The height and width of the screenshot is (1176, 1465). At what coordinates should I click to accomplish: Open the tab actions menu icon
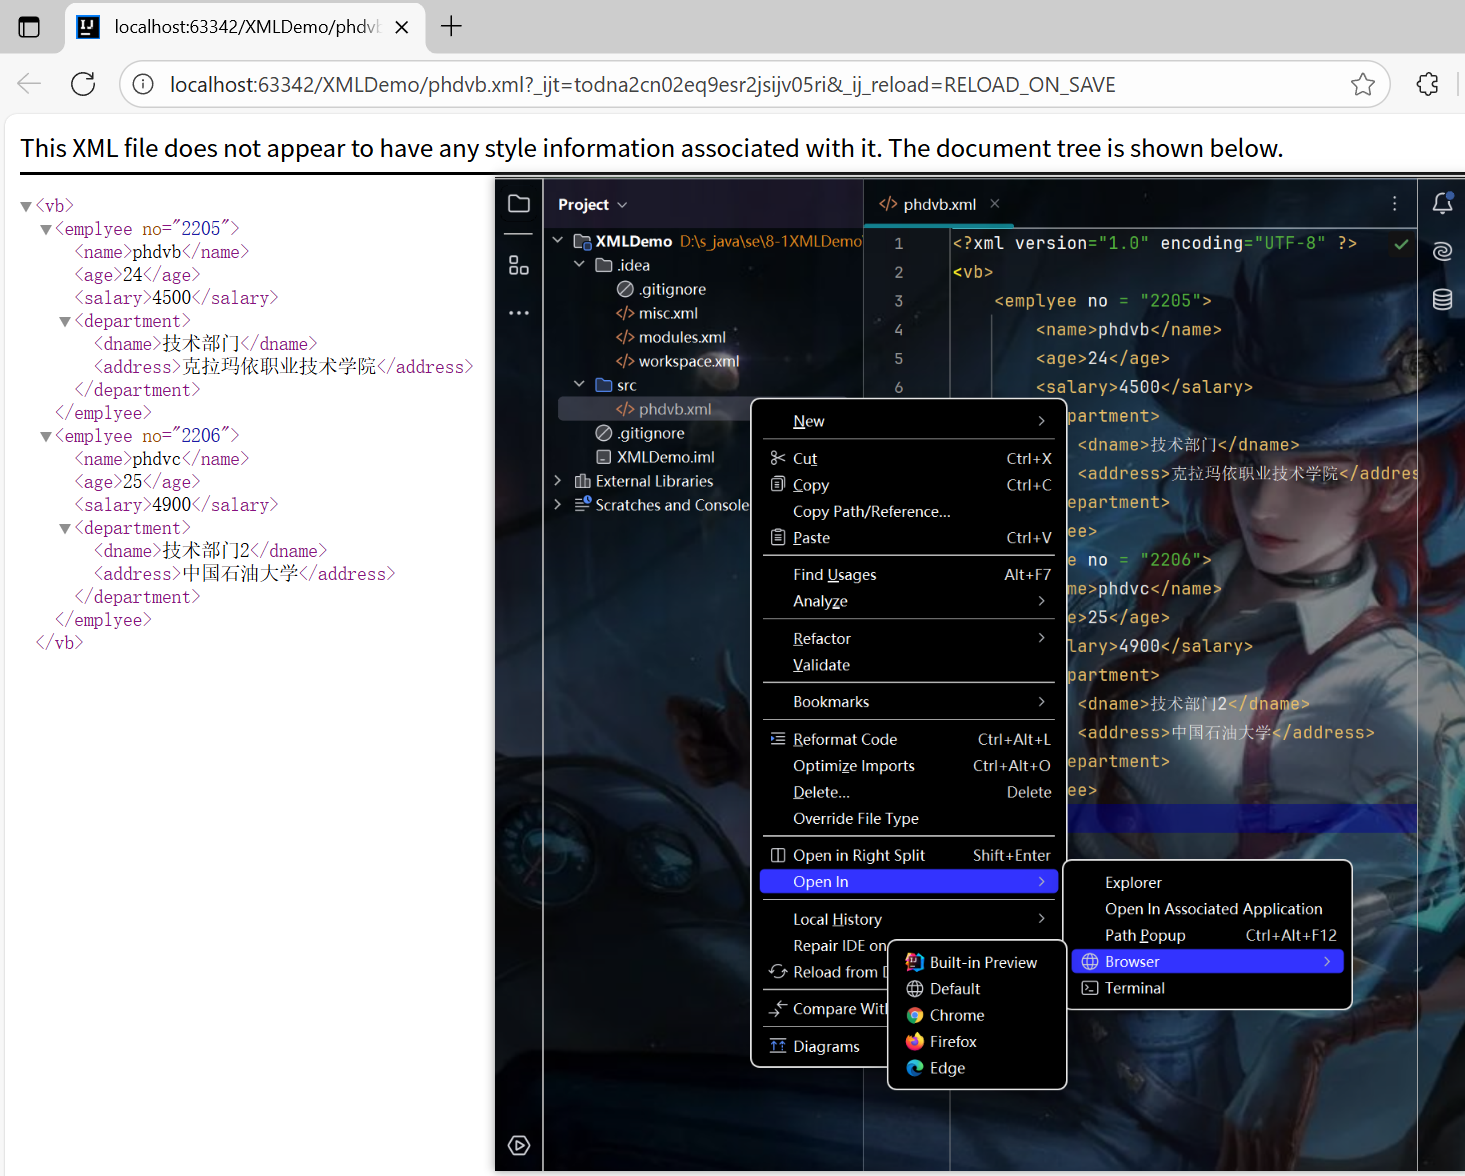[29, 27]
